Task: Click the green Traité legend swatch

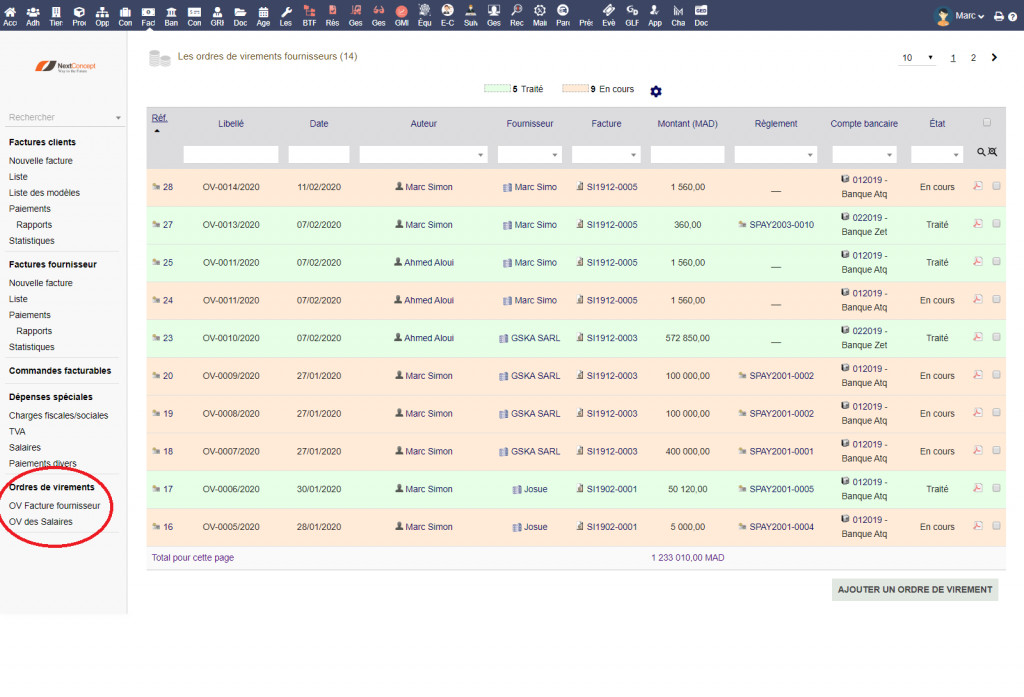Action: pyautogui.click(x=497, y=89)
